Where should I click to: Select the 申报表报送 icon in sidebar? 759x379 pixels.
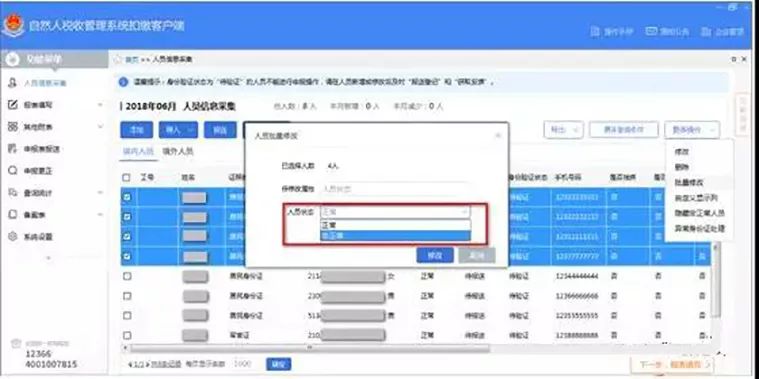(x=13, y=149)
